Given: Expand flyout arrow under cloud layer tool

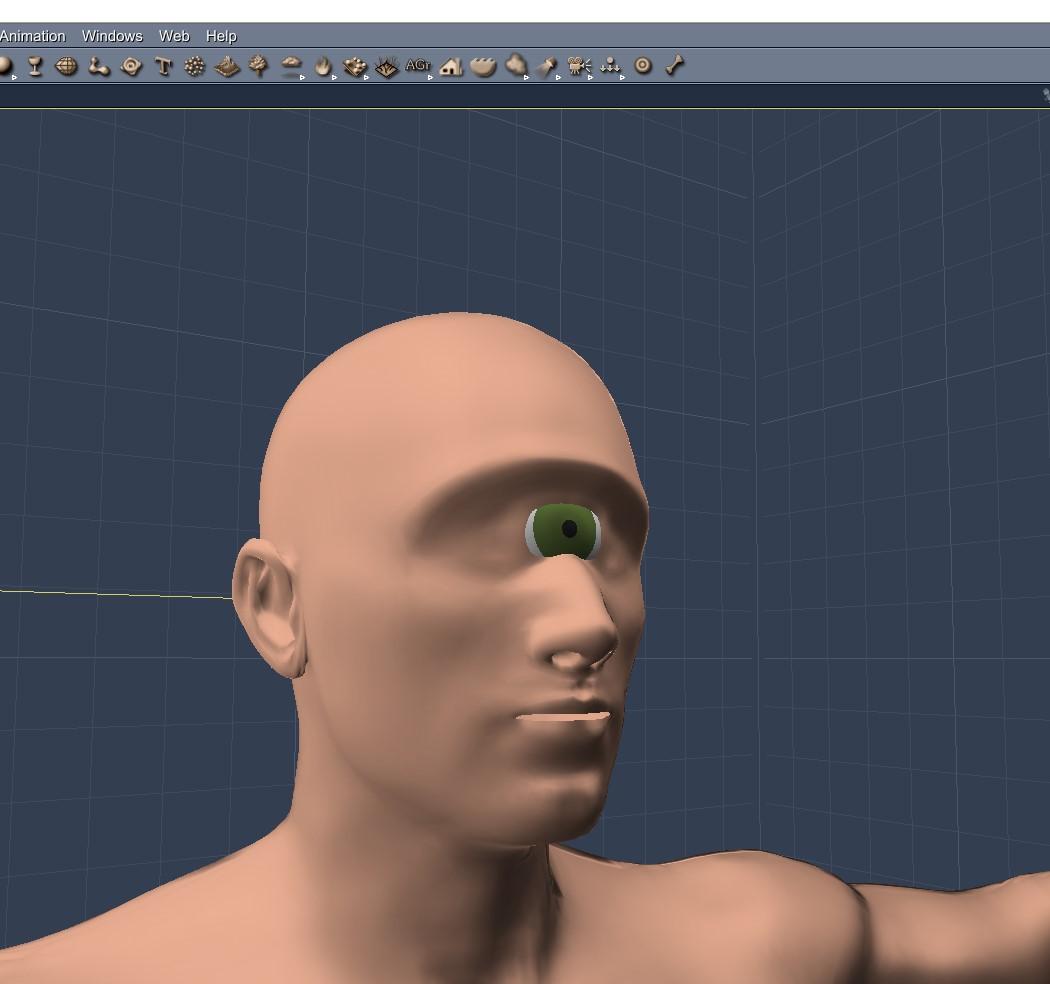Looking at the screenshot, I should (x=302, y=78).
